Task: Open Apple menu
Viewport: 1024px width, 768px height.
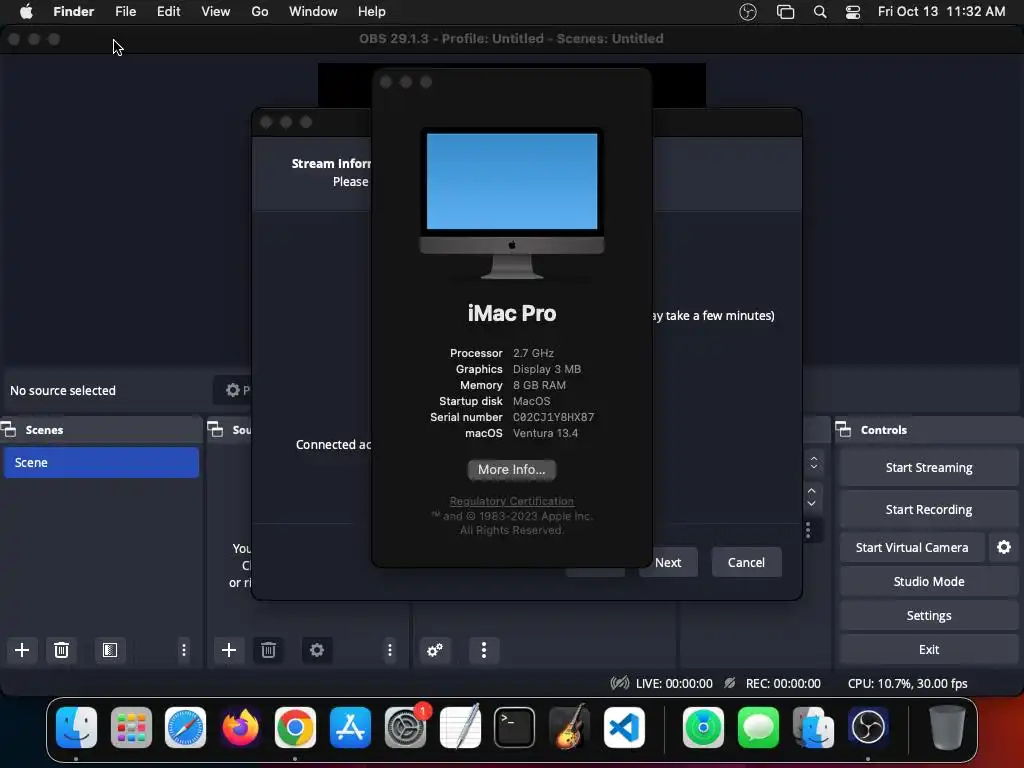Action: coord(26,12)
